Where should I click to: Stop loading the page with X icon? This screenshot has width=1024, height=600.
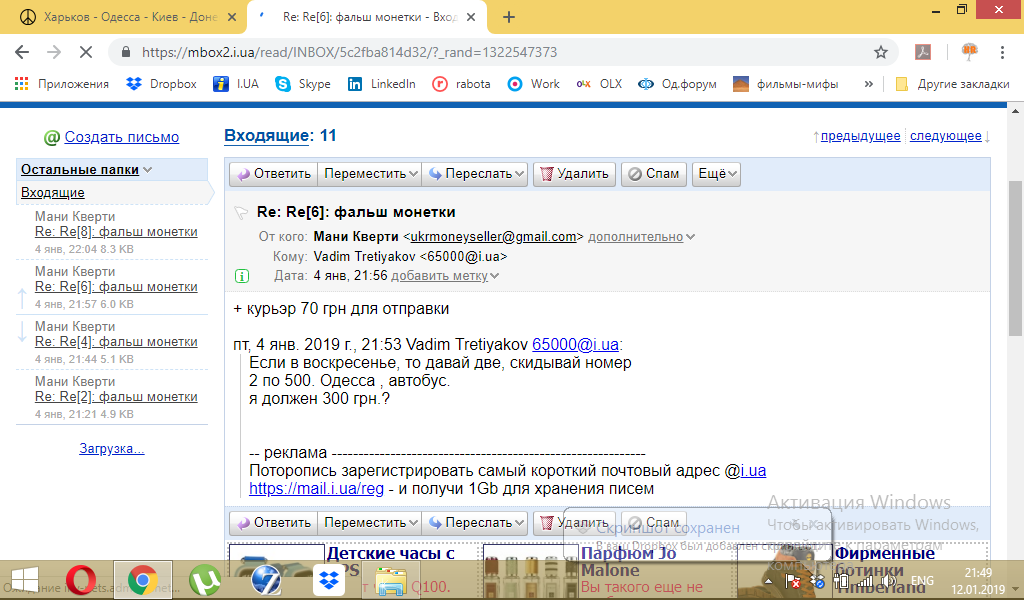(86, 52)
